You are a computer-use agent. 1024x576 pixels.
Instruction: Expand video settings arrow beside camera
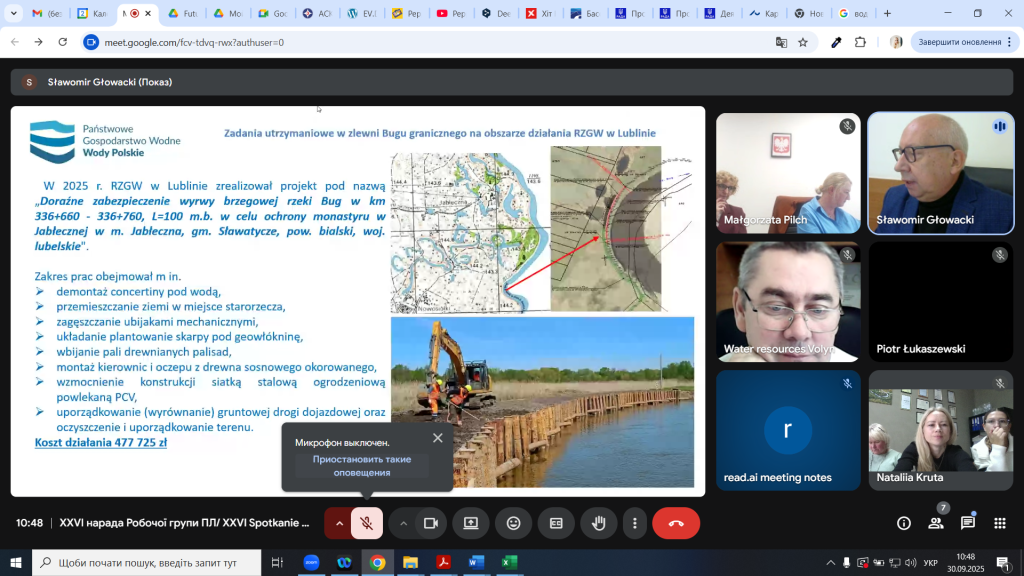click(404, 523)
